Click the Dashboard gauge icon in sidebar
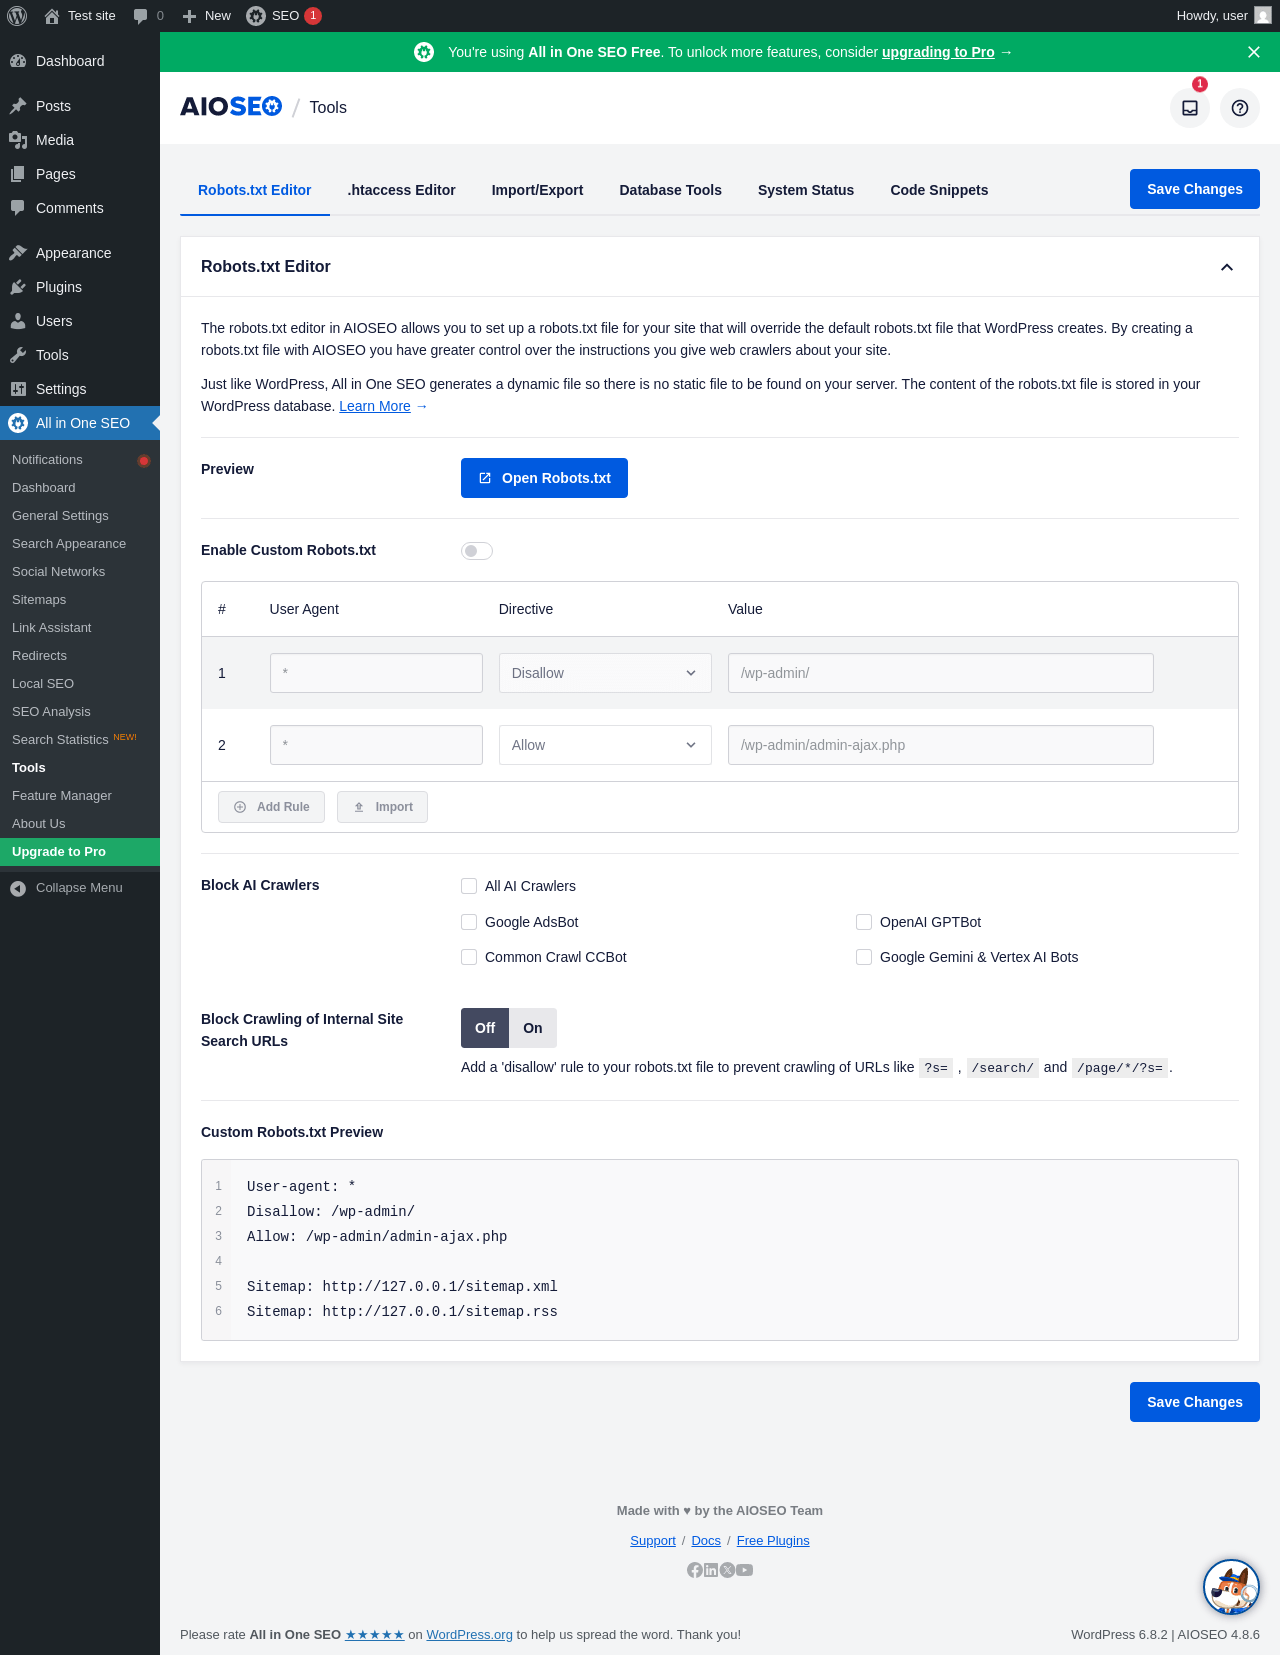 tap(18, 61)
